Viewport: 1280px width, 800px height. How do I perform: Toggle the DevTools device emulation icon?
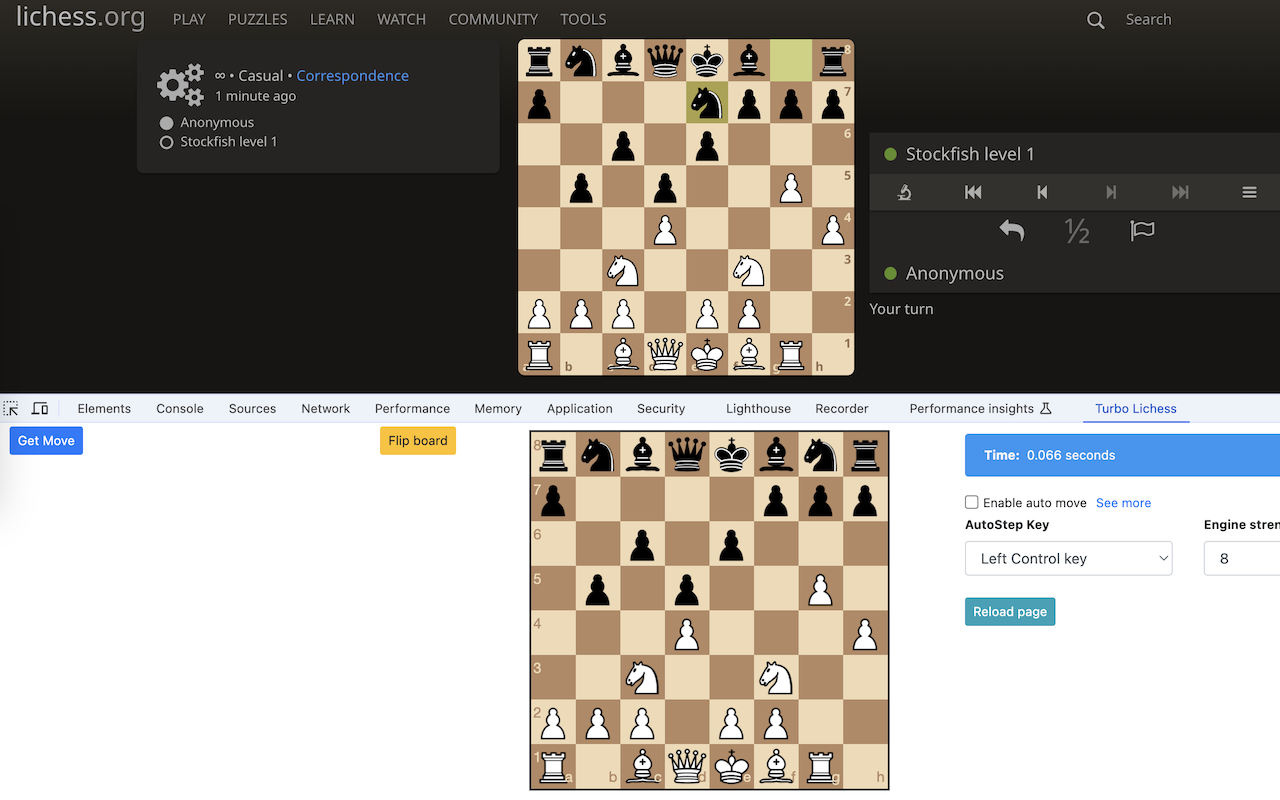[x=39, y=408]
